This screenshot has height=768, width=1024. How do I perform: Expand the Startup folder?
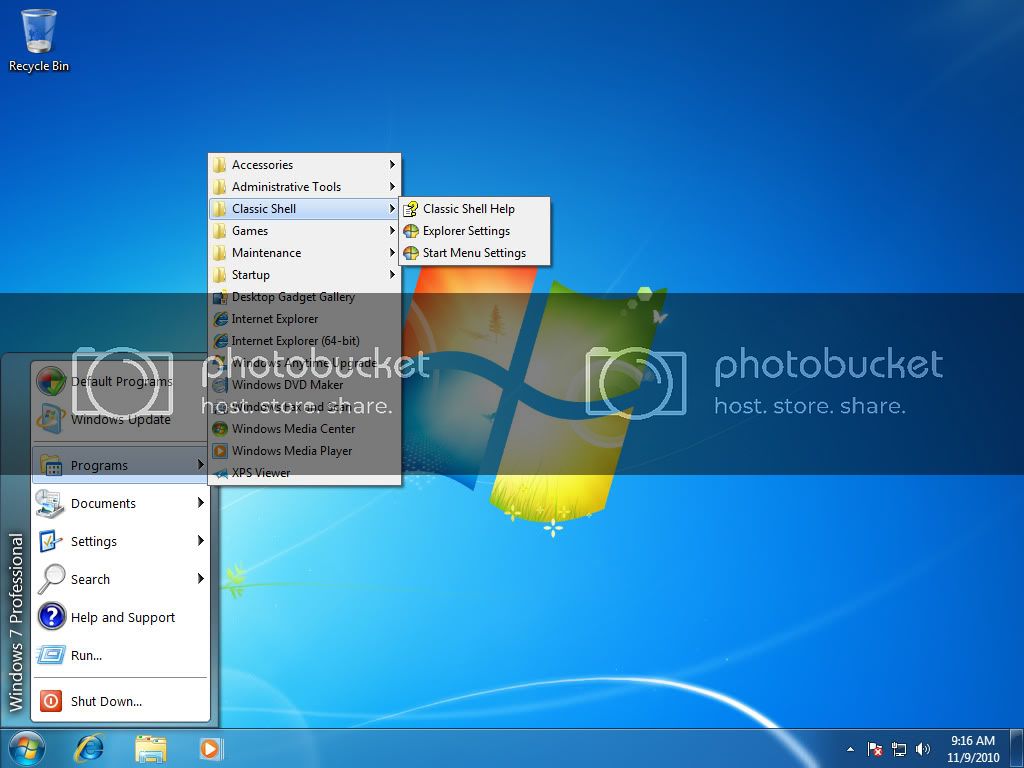[x=304, y=275]
